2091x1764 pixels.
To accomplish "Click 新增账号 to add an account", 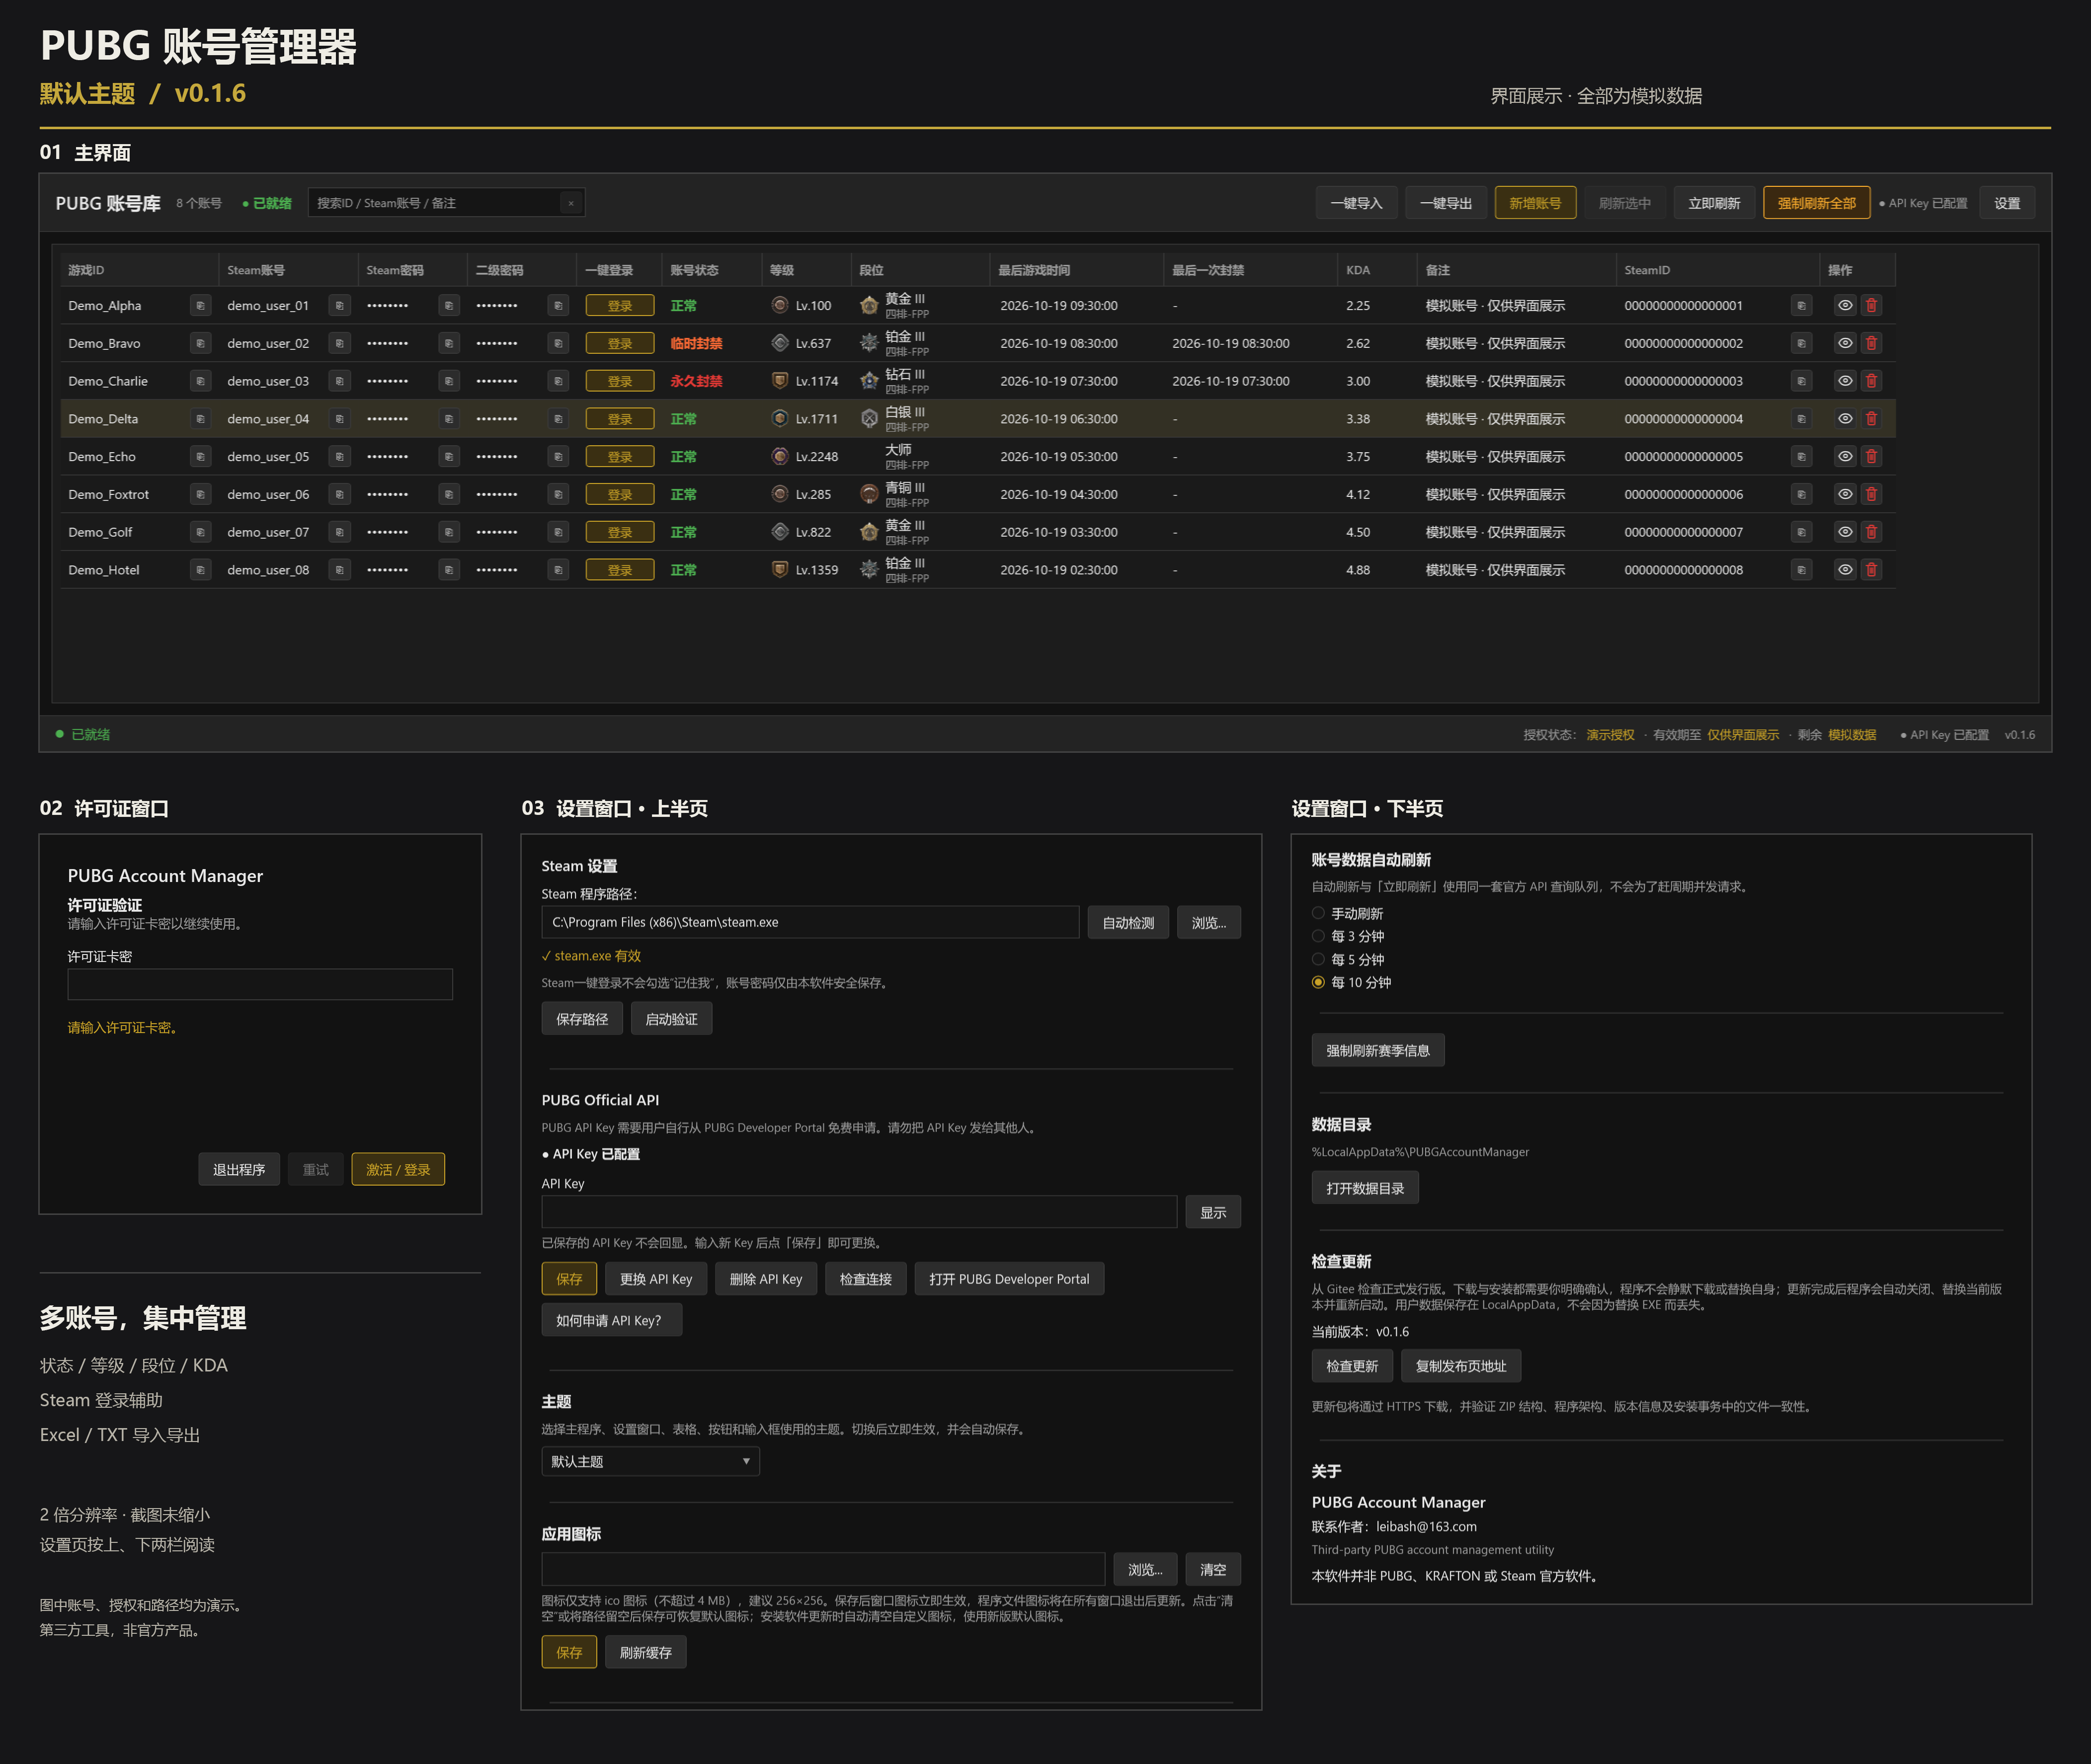I will [x=1535, y=203].
